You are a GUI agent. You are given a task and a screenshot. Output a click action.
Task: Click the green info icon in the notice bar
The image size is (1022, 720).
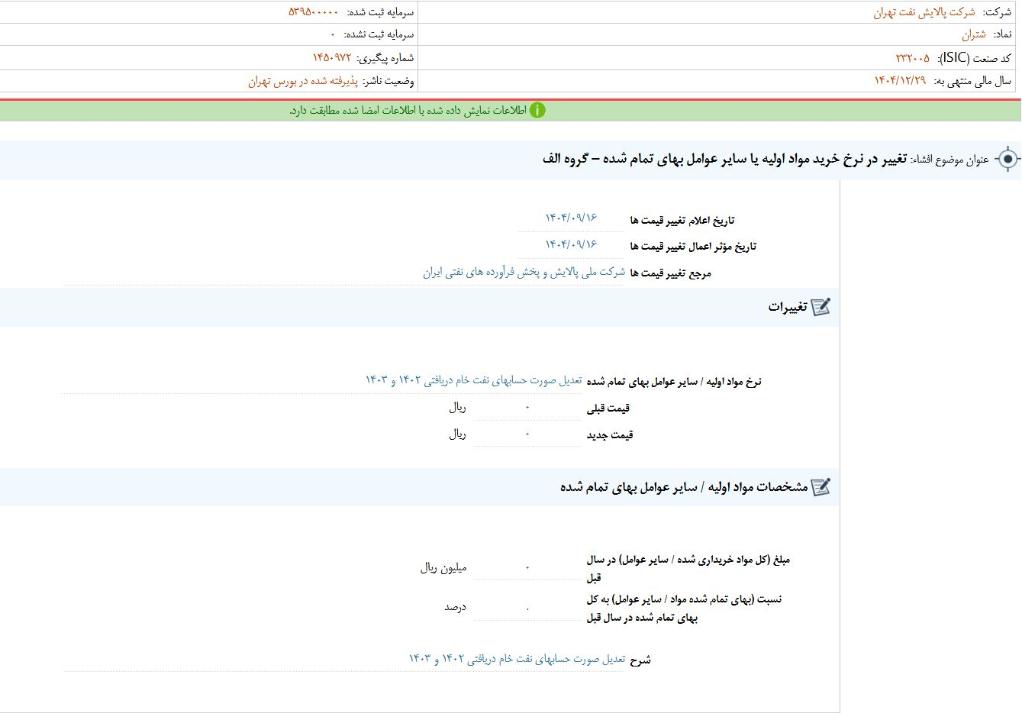point(538,110)
